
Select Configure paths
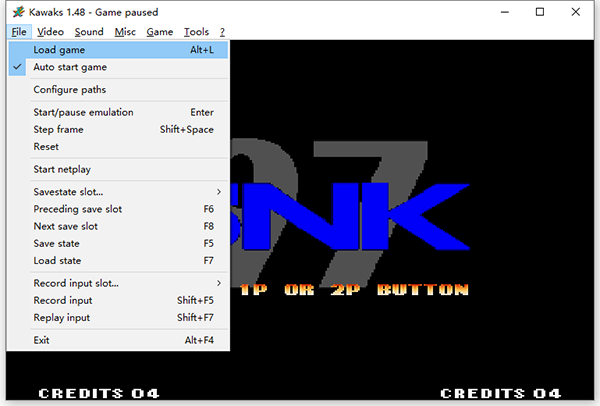click(118, 90)
